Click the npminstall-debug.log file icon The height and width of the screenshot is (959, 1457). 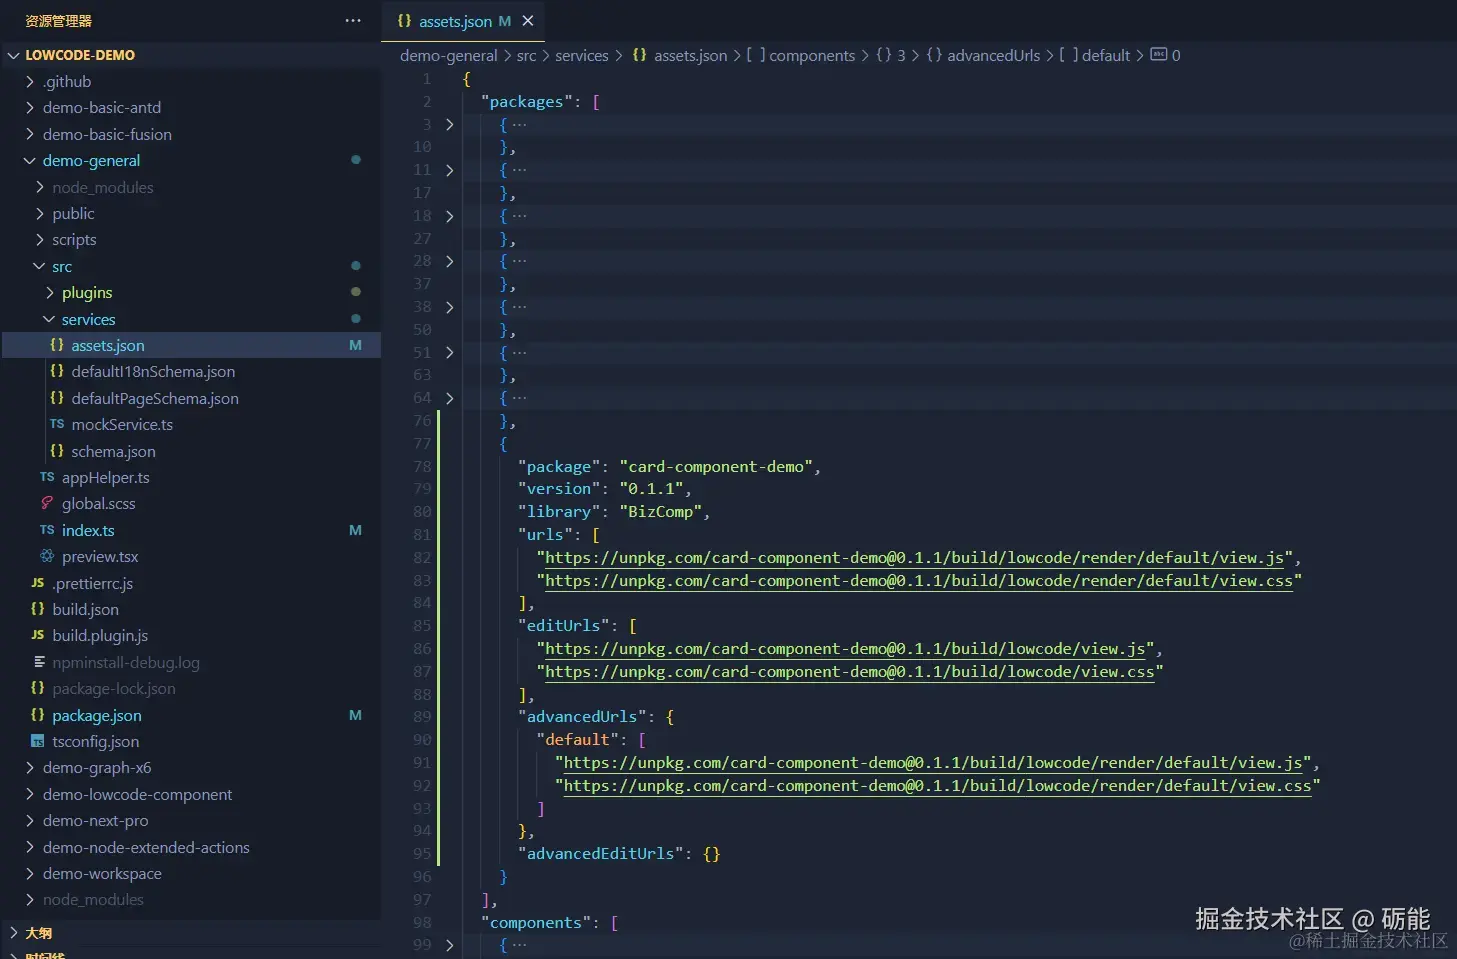(x=38, y=662)
